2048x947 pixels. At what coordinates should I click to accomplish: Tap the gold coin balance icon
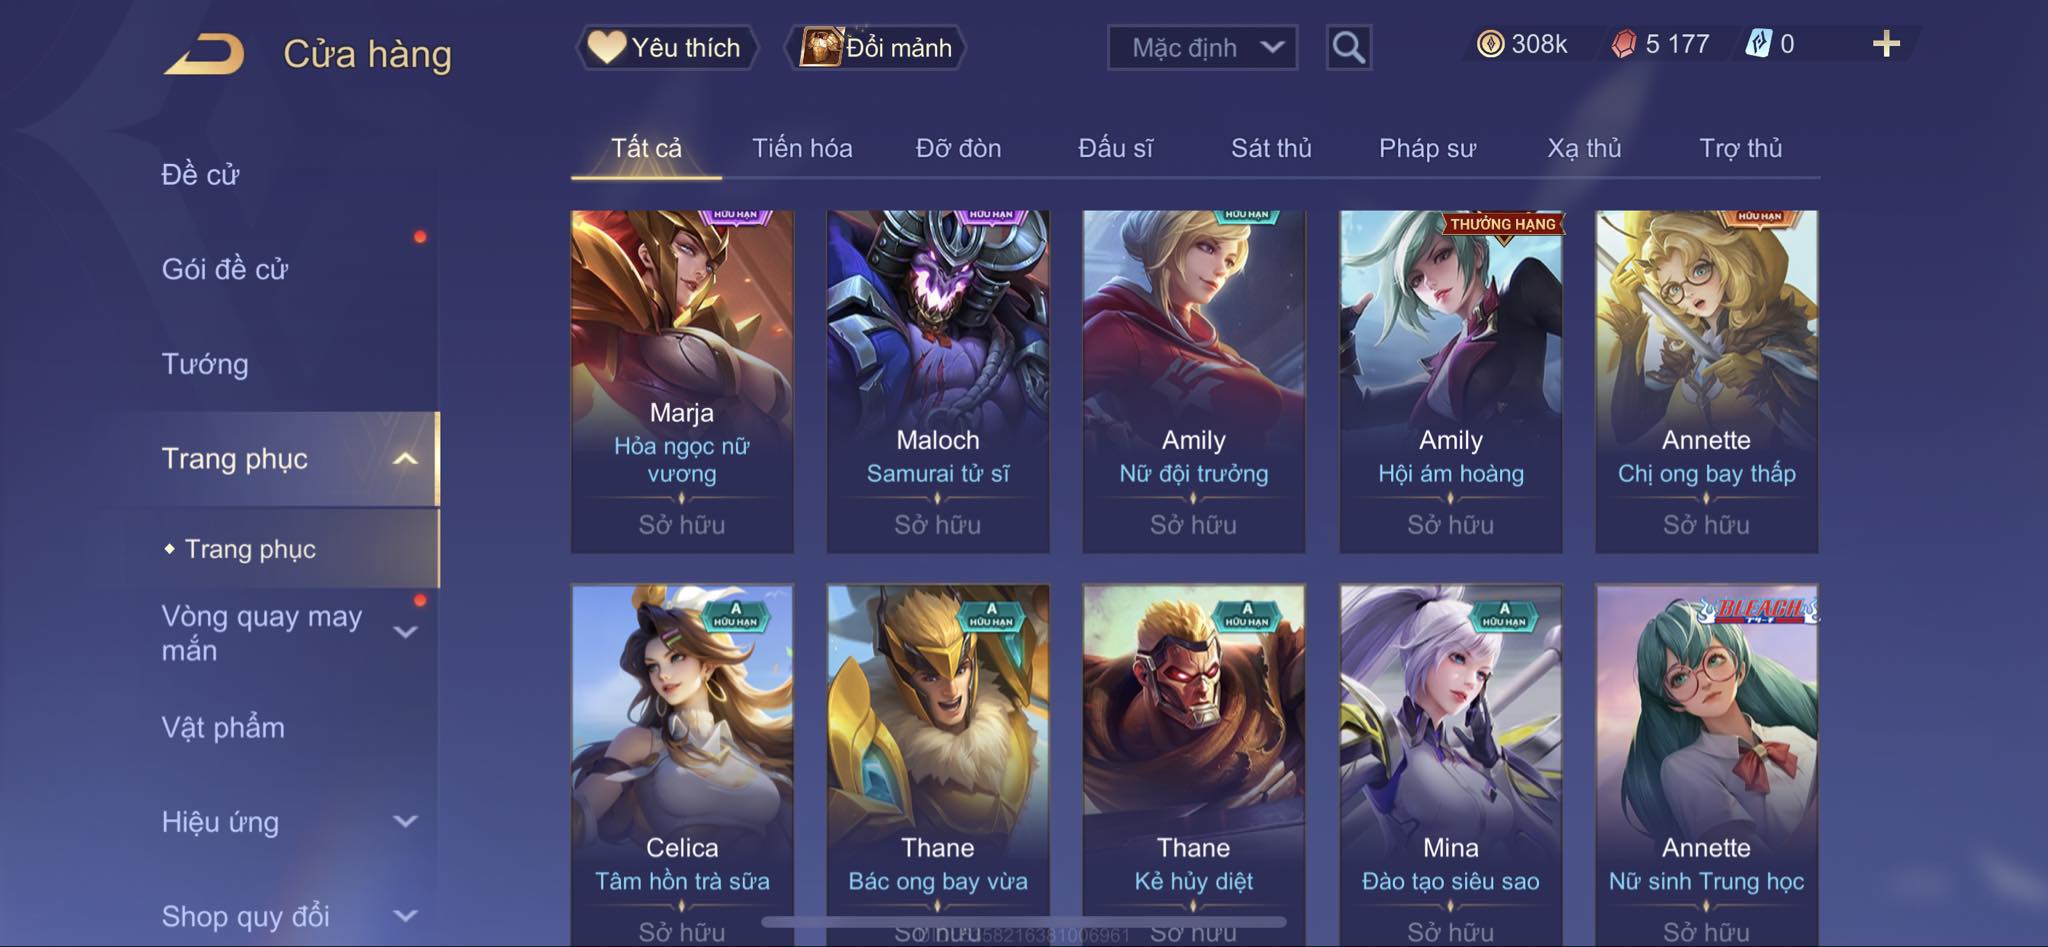click(1490, 44)
